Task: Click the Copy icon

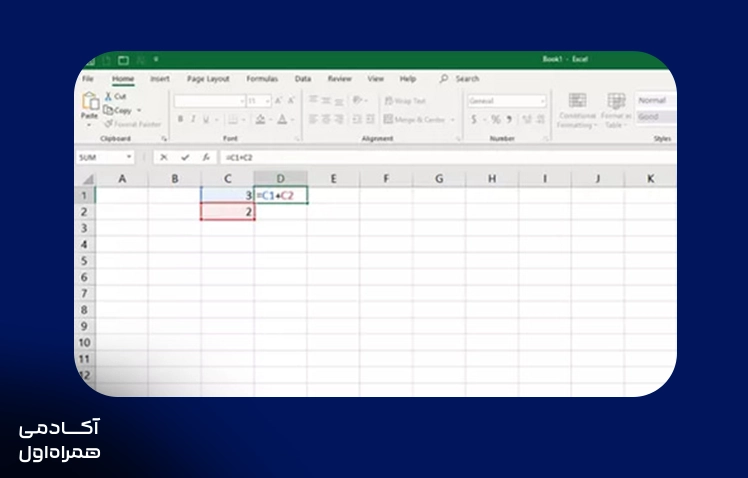Action: (108, 110)
